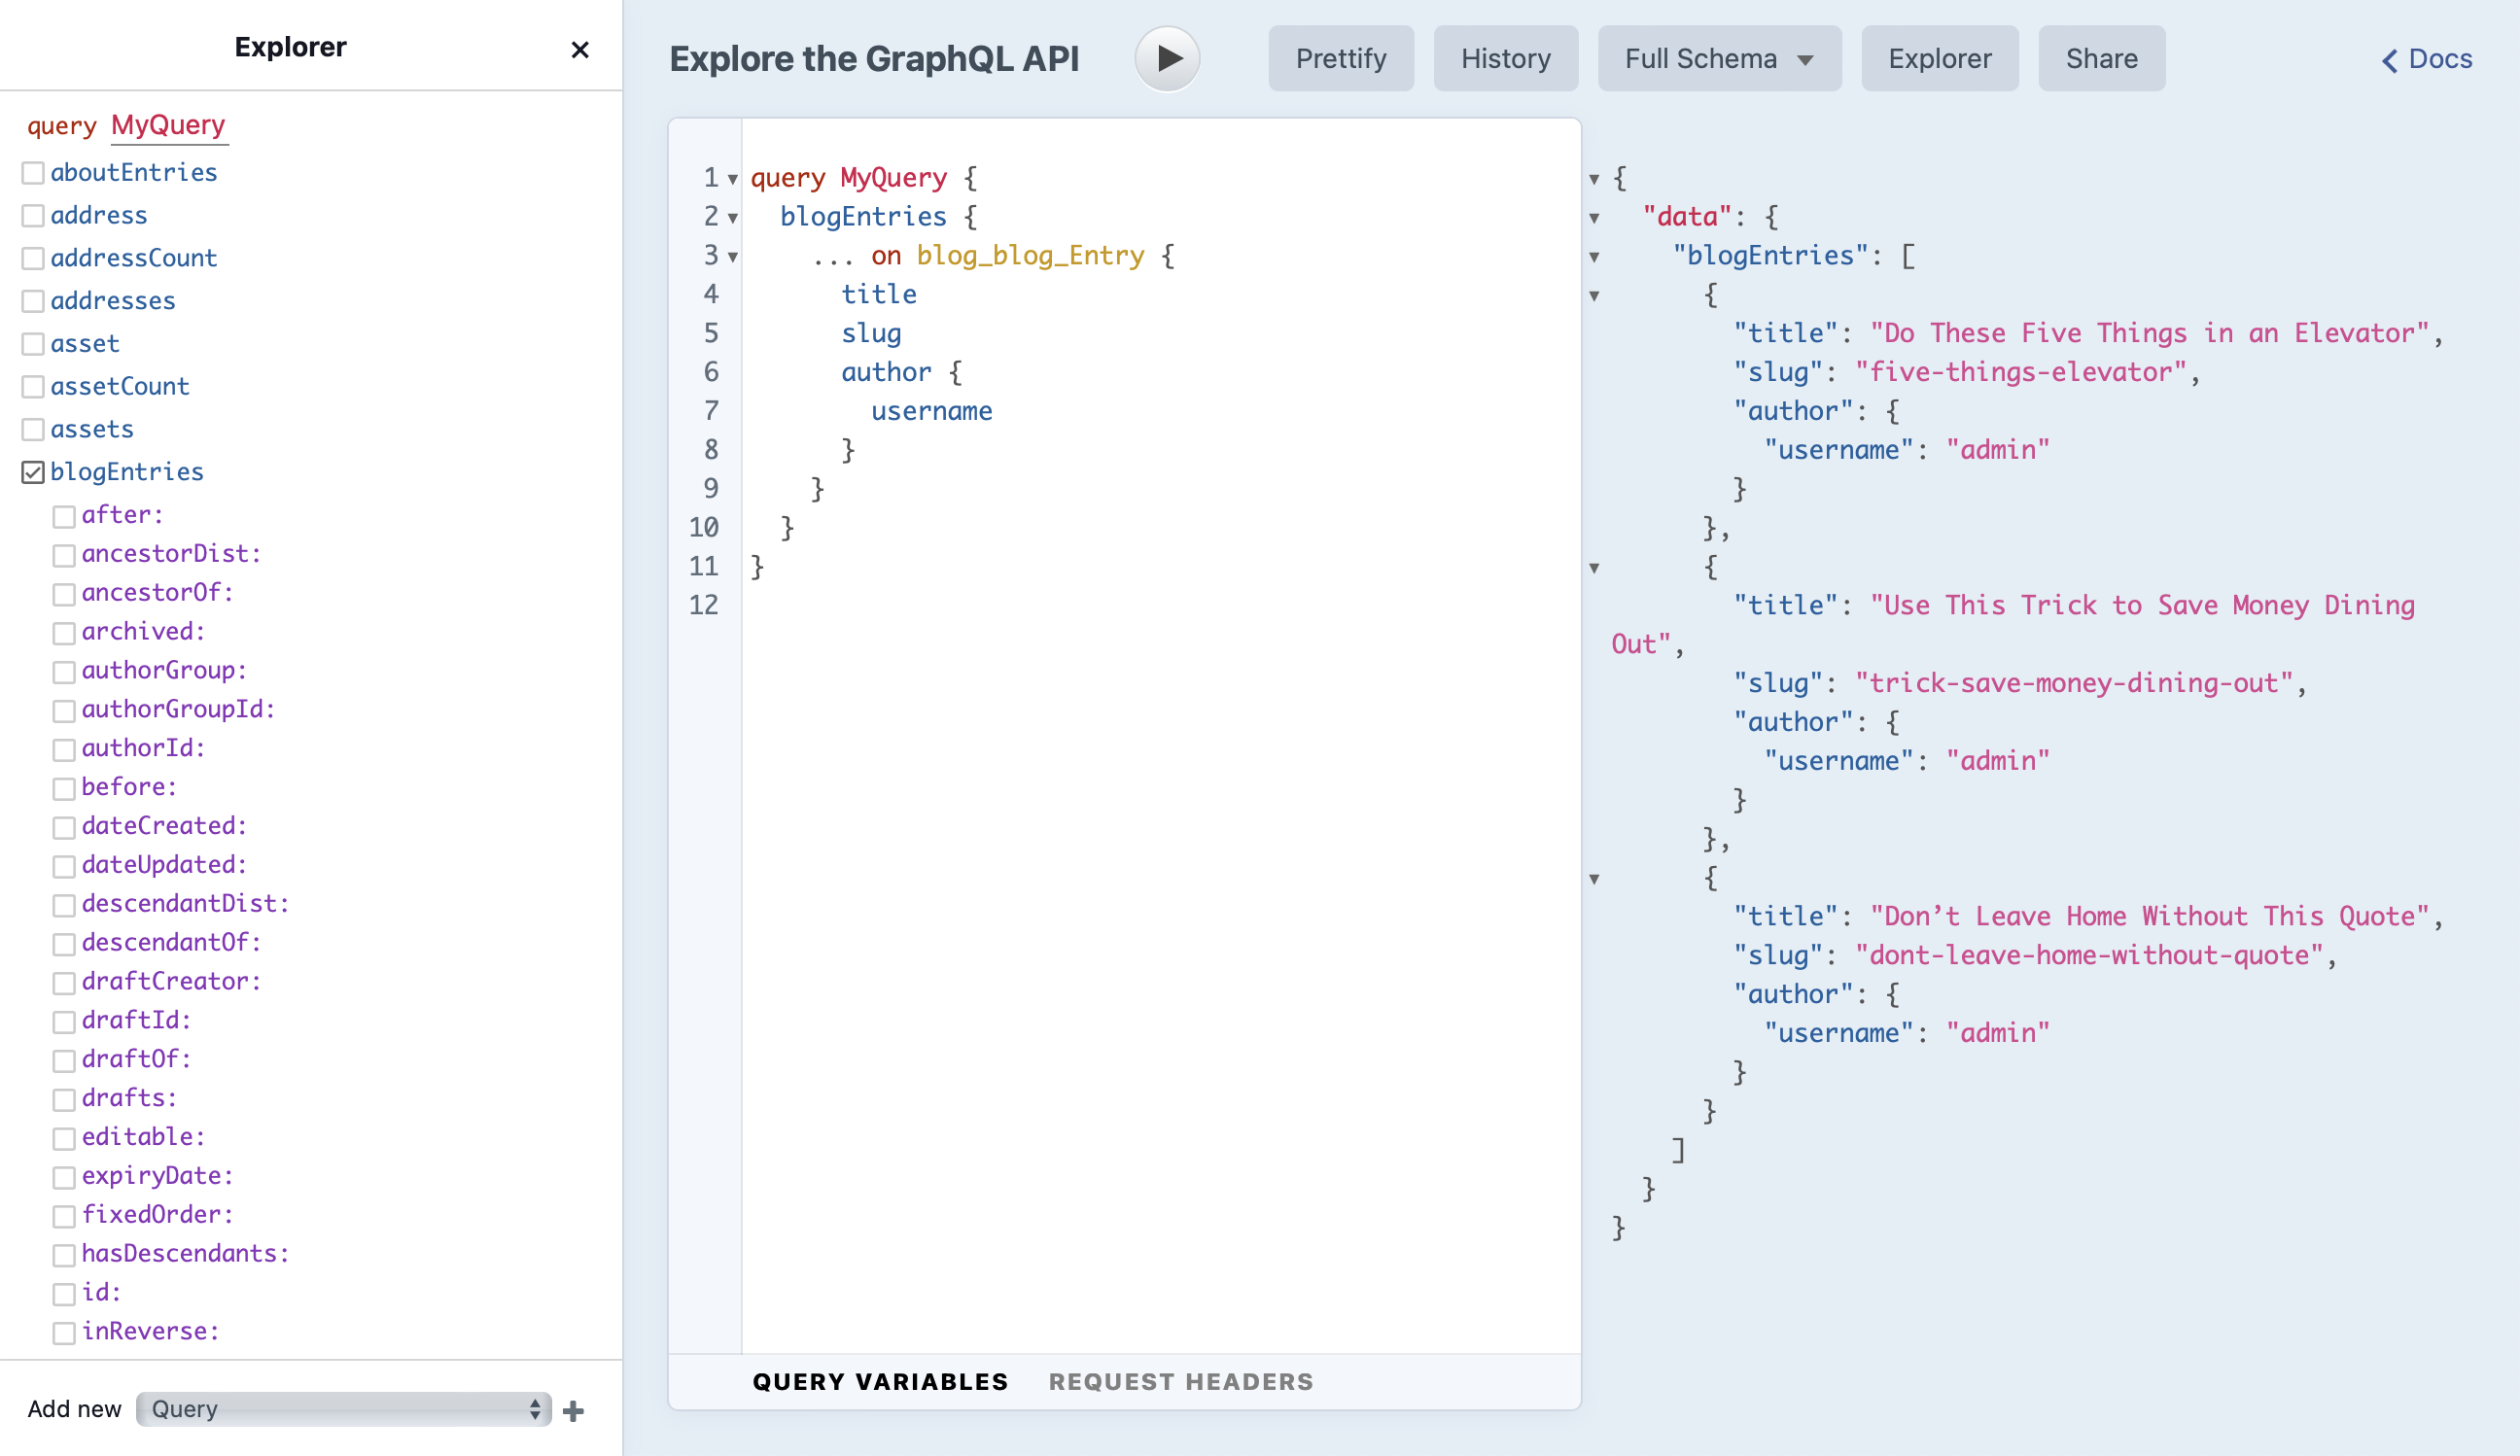Screen dimensions: 2520x1456
Task: Switch to the Request Headers tab
Action: tap(1180, 1381)
